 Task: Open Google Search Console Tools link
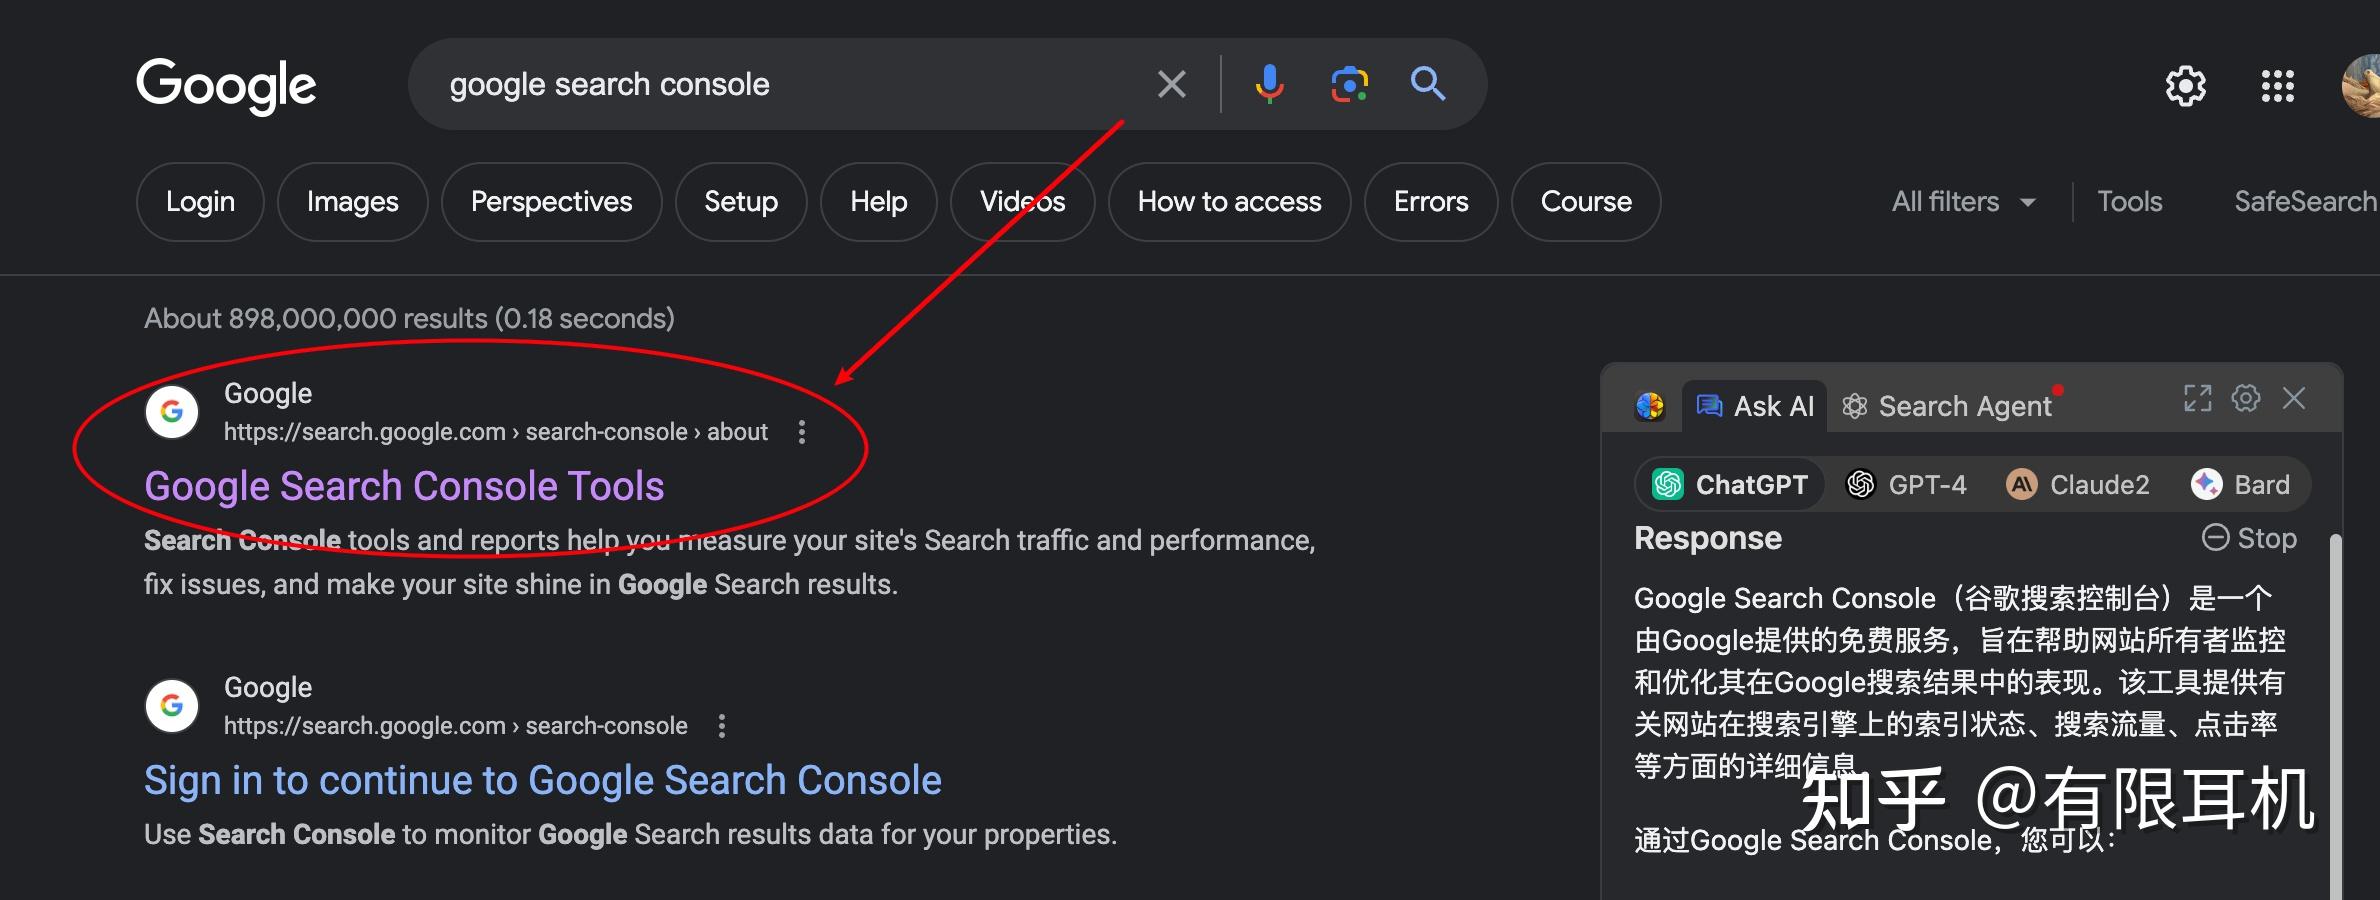click(404, 486)
